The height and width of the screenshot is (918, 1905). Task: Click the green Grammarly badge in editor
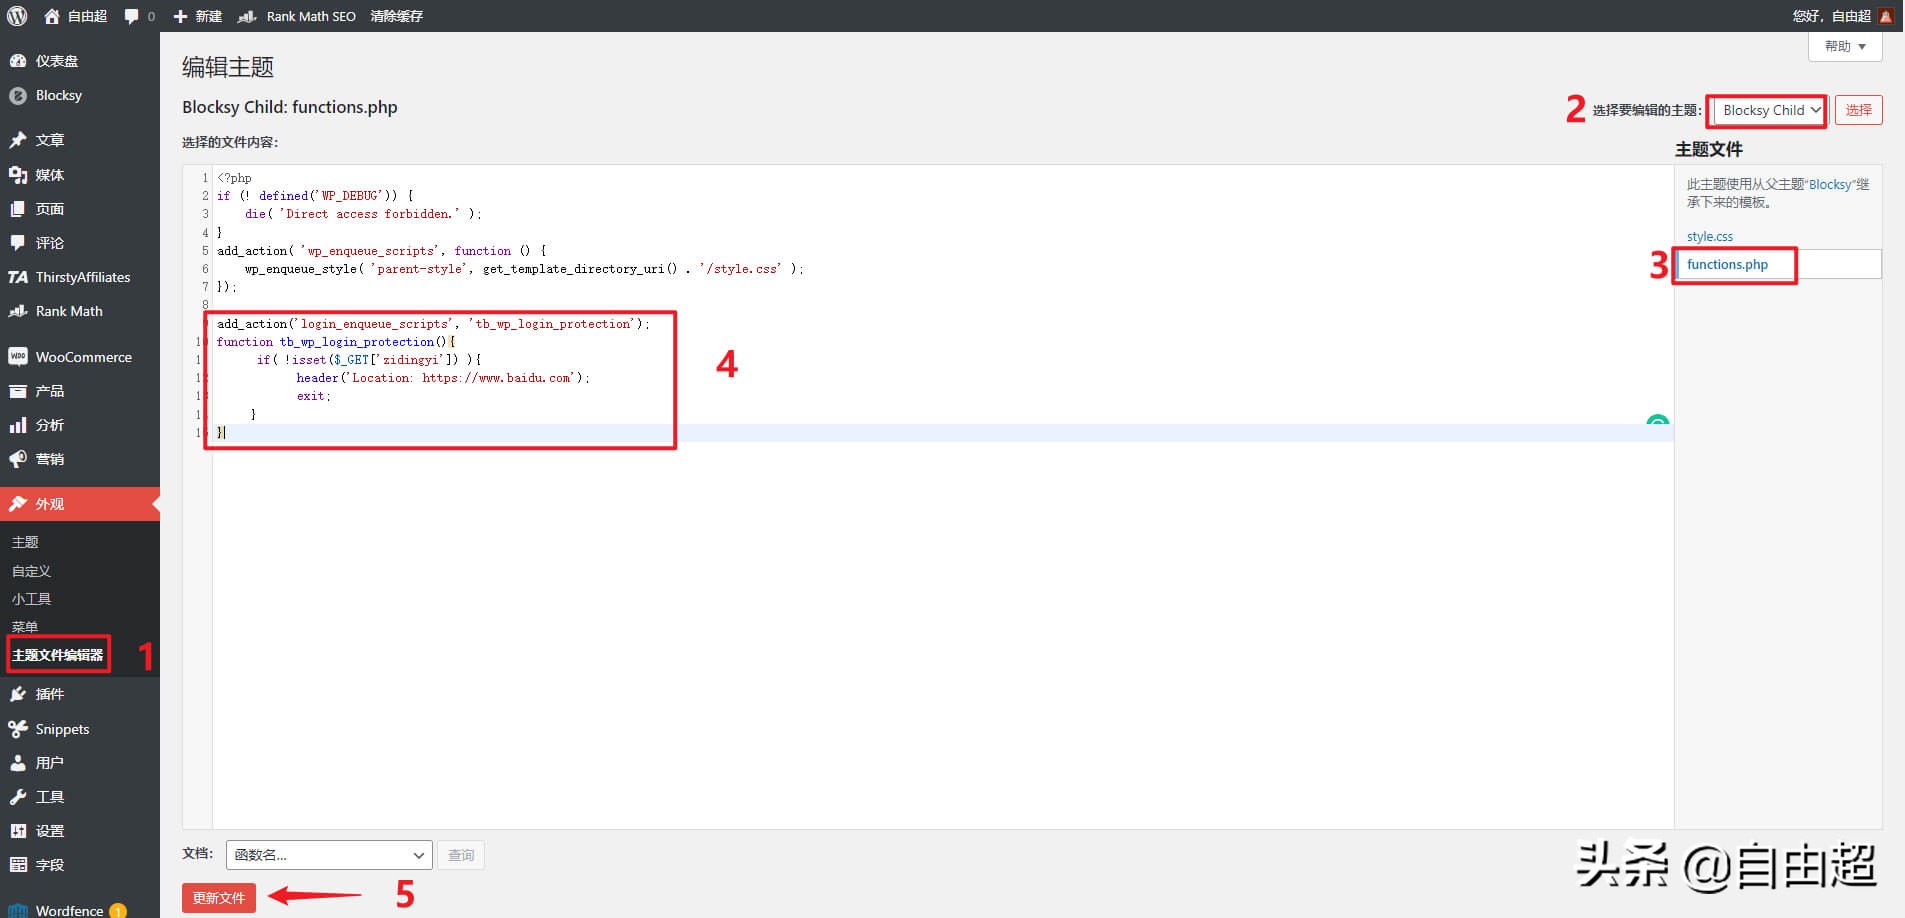point(1657,420)
